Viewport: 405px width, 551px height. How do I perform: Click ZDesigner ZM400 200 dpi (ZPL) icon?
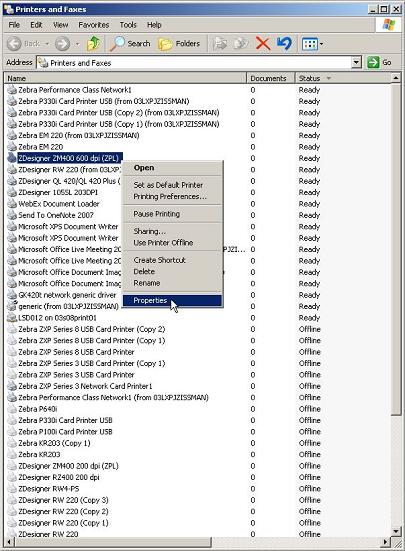[12, 466]
